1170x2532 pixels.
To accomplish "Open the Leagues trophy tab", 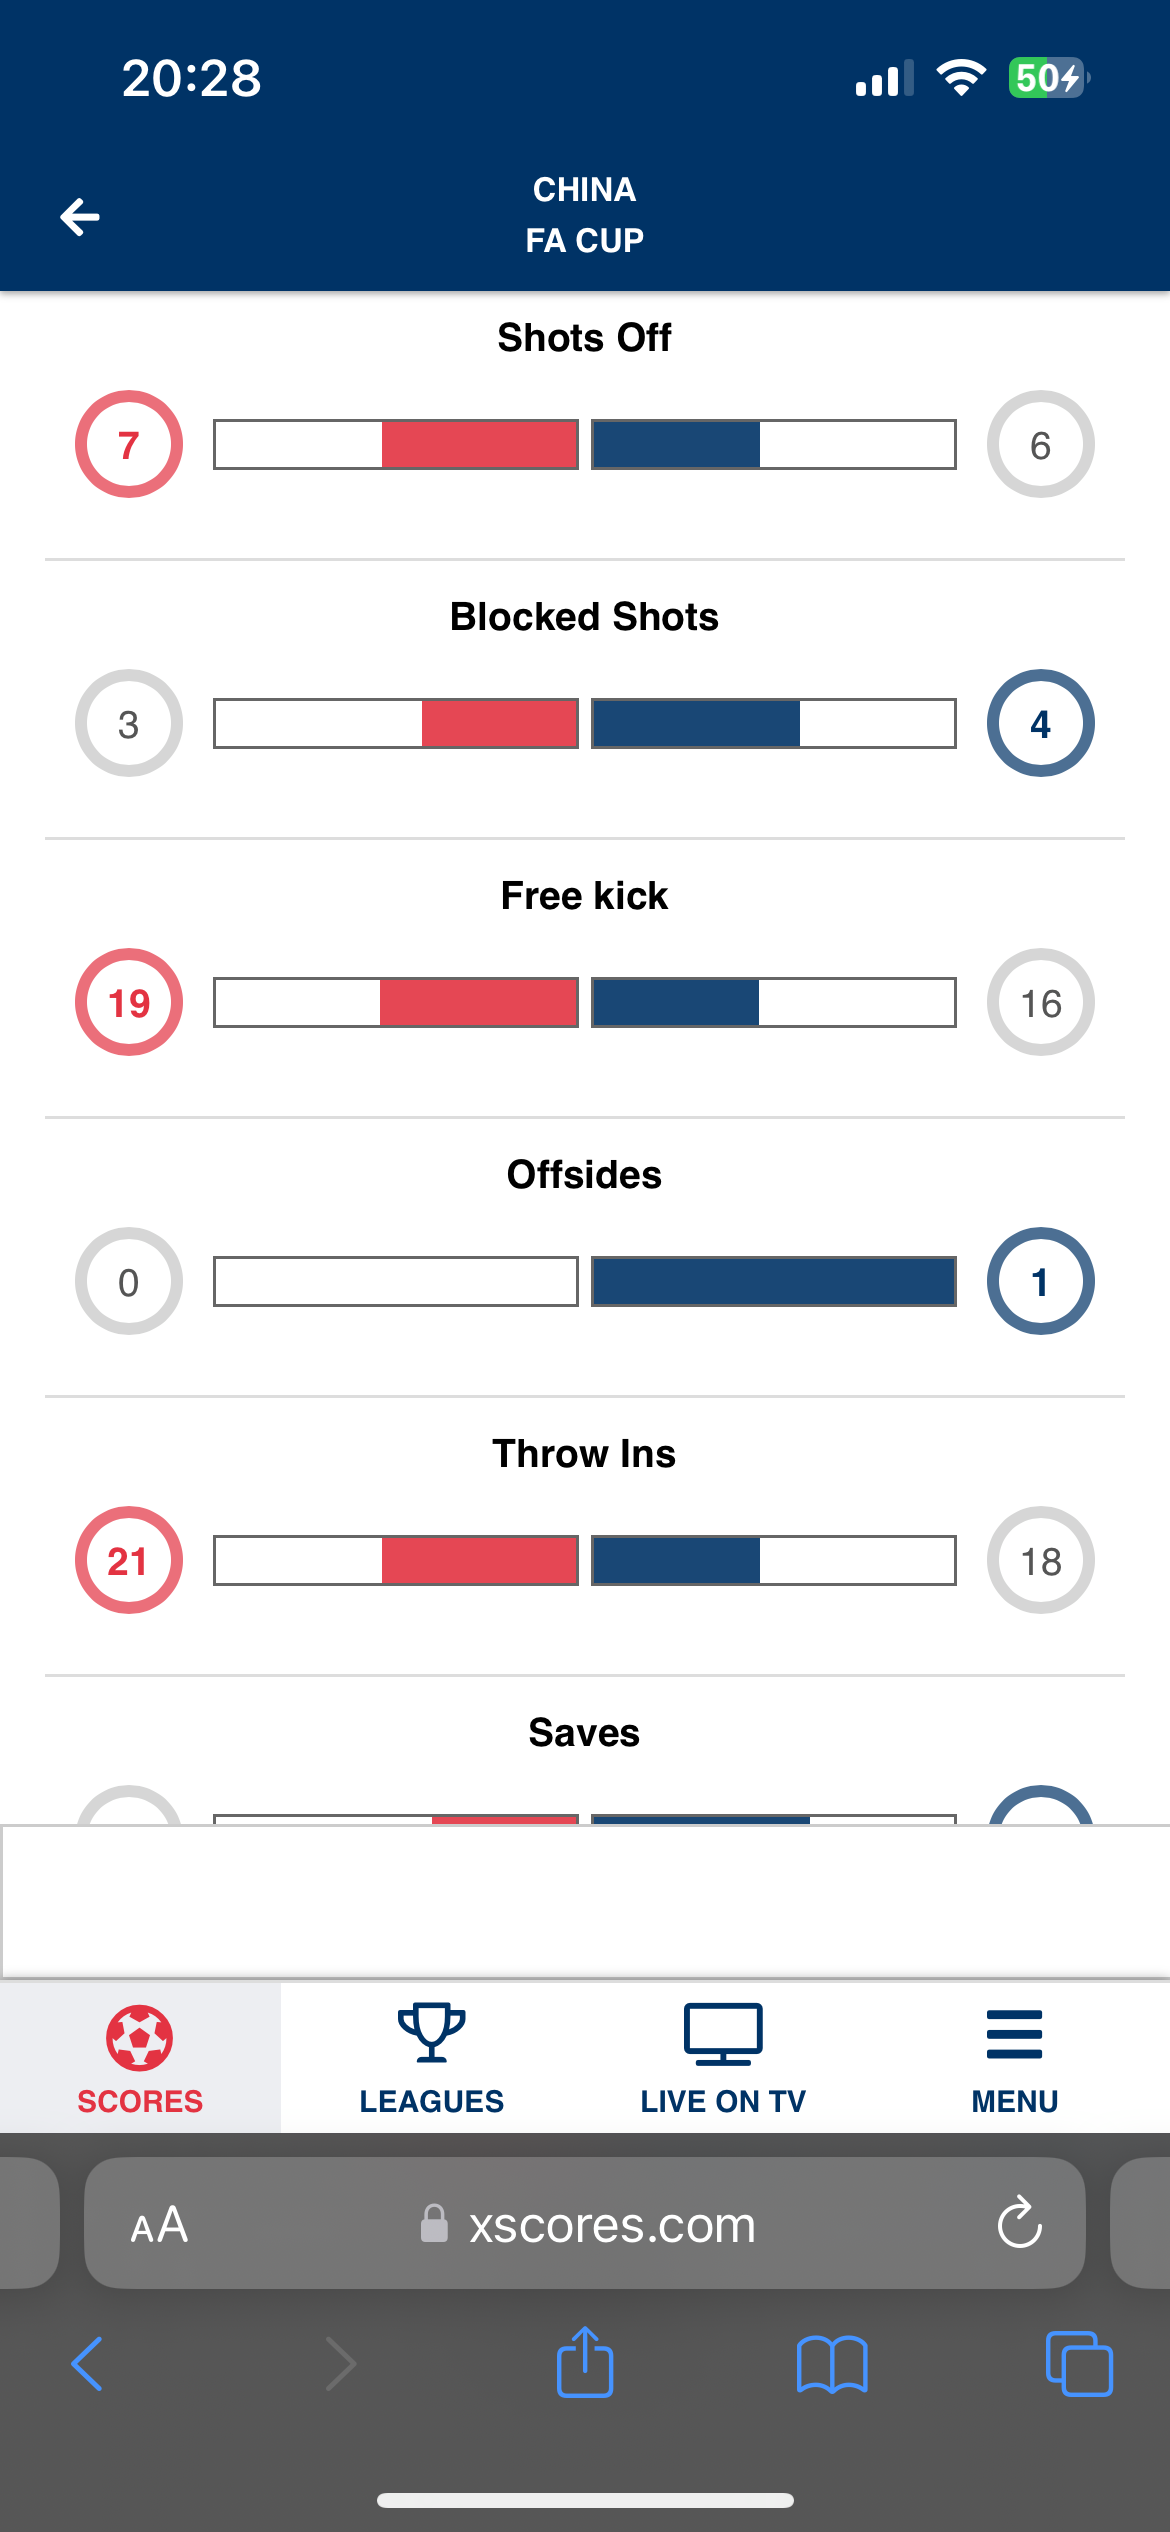I will (432, 2058).
